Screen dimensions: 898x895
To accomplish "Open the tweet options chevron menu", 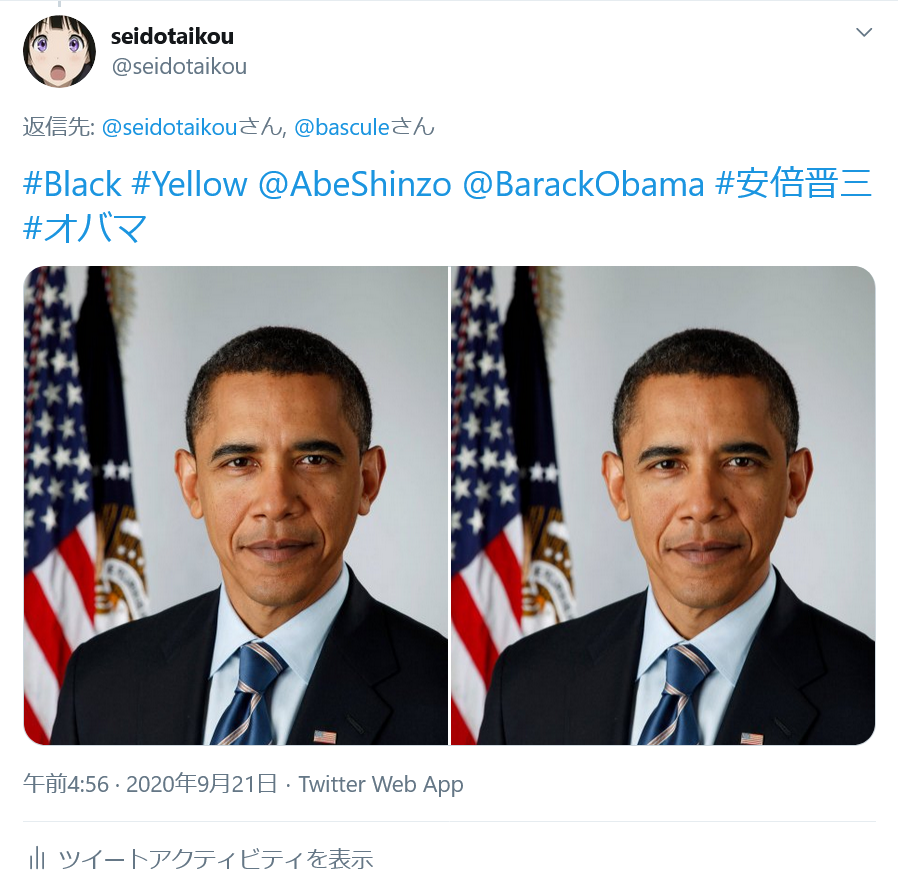I will pyautogui.click(x=864, y=32).
